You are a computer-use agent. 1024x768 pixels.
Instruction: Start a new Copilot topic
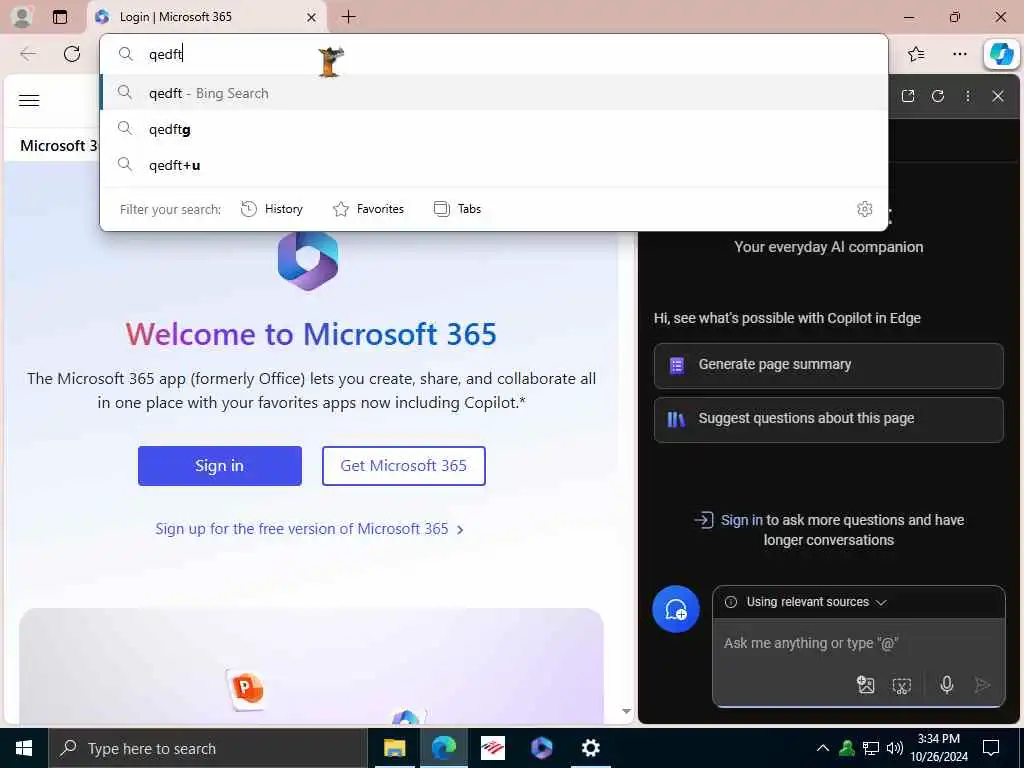click(676, 609)
